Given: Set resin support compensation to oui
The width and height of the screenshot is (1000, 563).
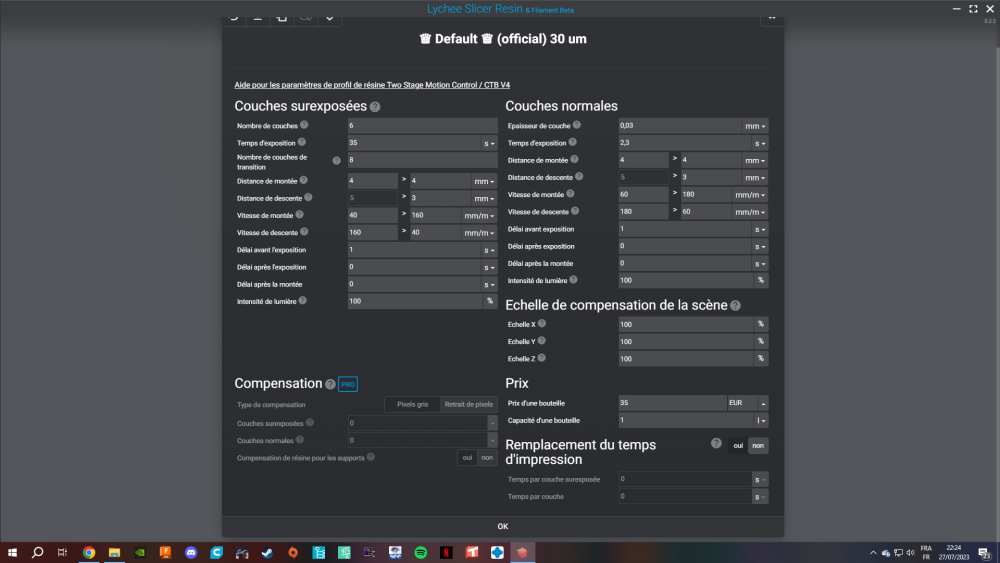Looking at the screenshot, I should [x=467, y=458].
